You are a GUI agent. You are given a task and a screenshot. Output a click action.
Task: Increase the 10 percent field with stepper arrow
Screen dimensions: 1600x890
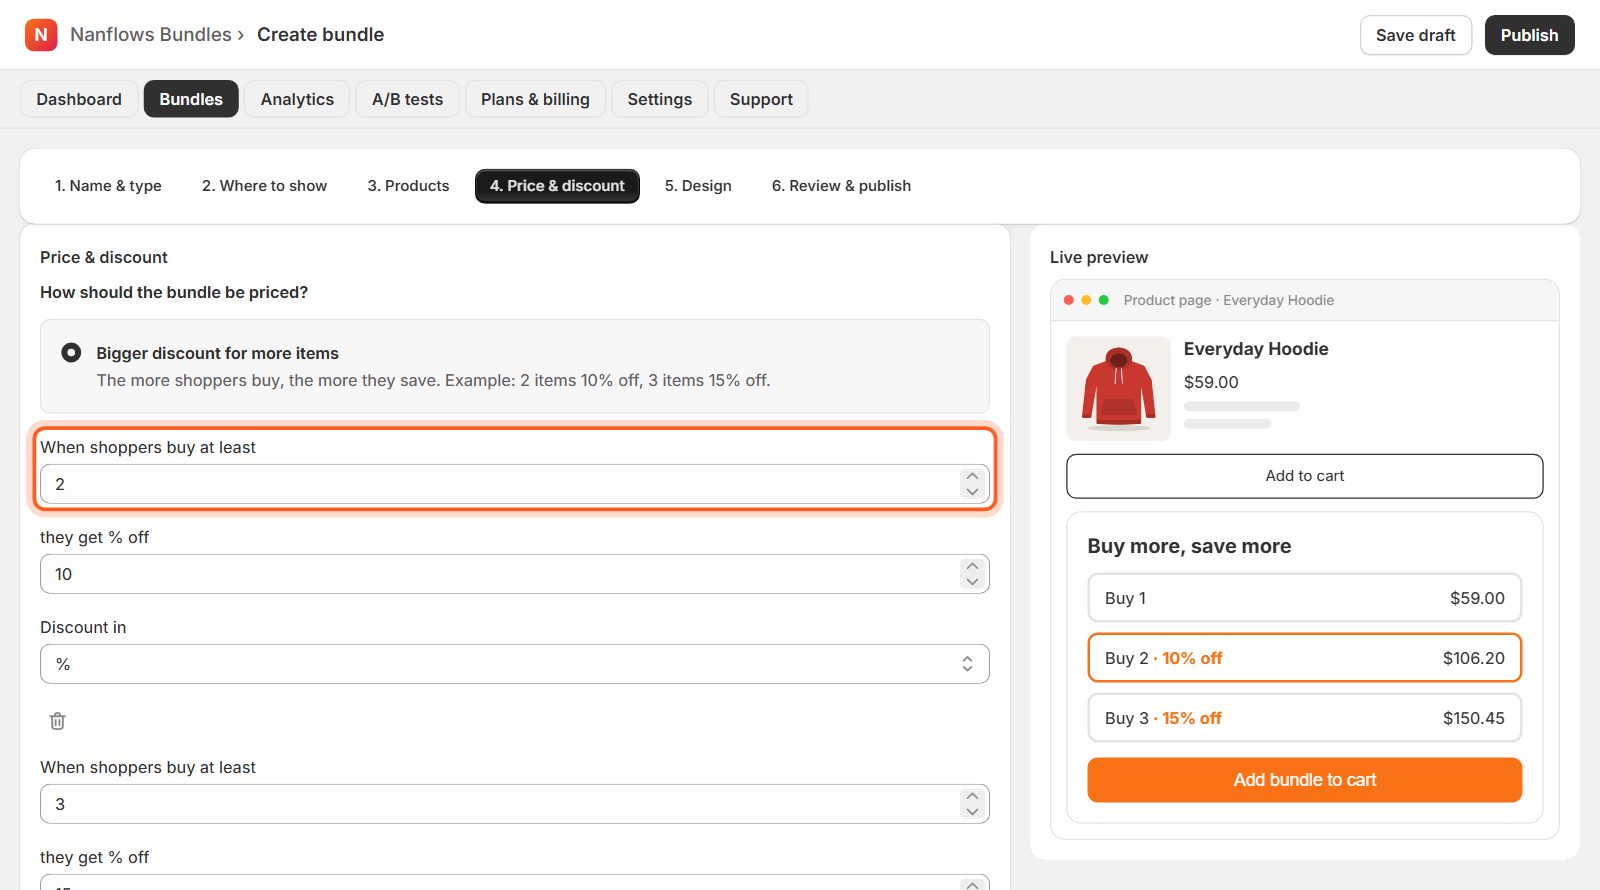(972, 566)
